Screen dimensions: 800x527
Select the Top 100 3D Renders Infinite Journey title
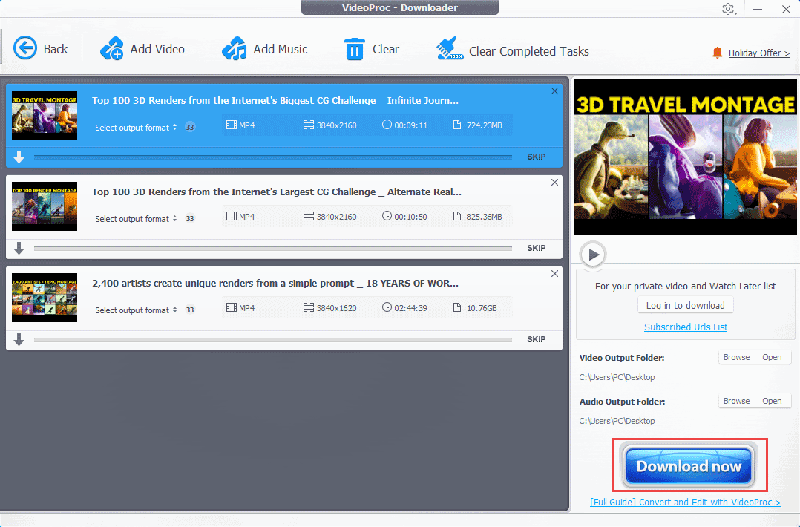pyautogui.click(x=275, y=101)
